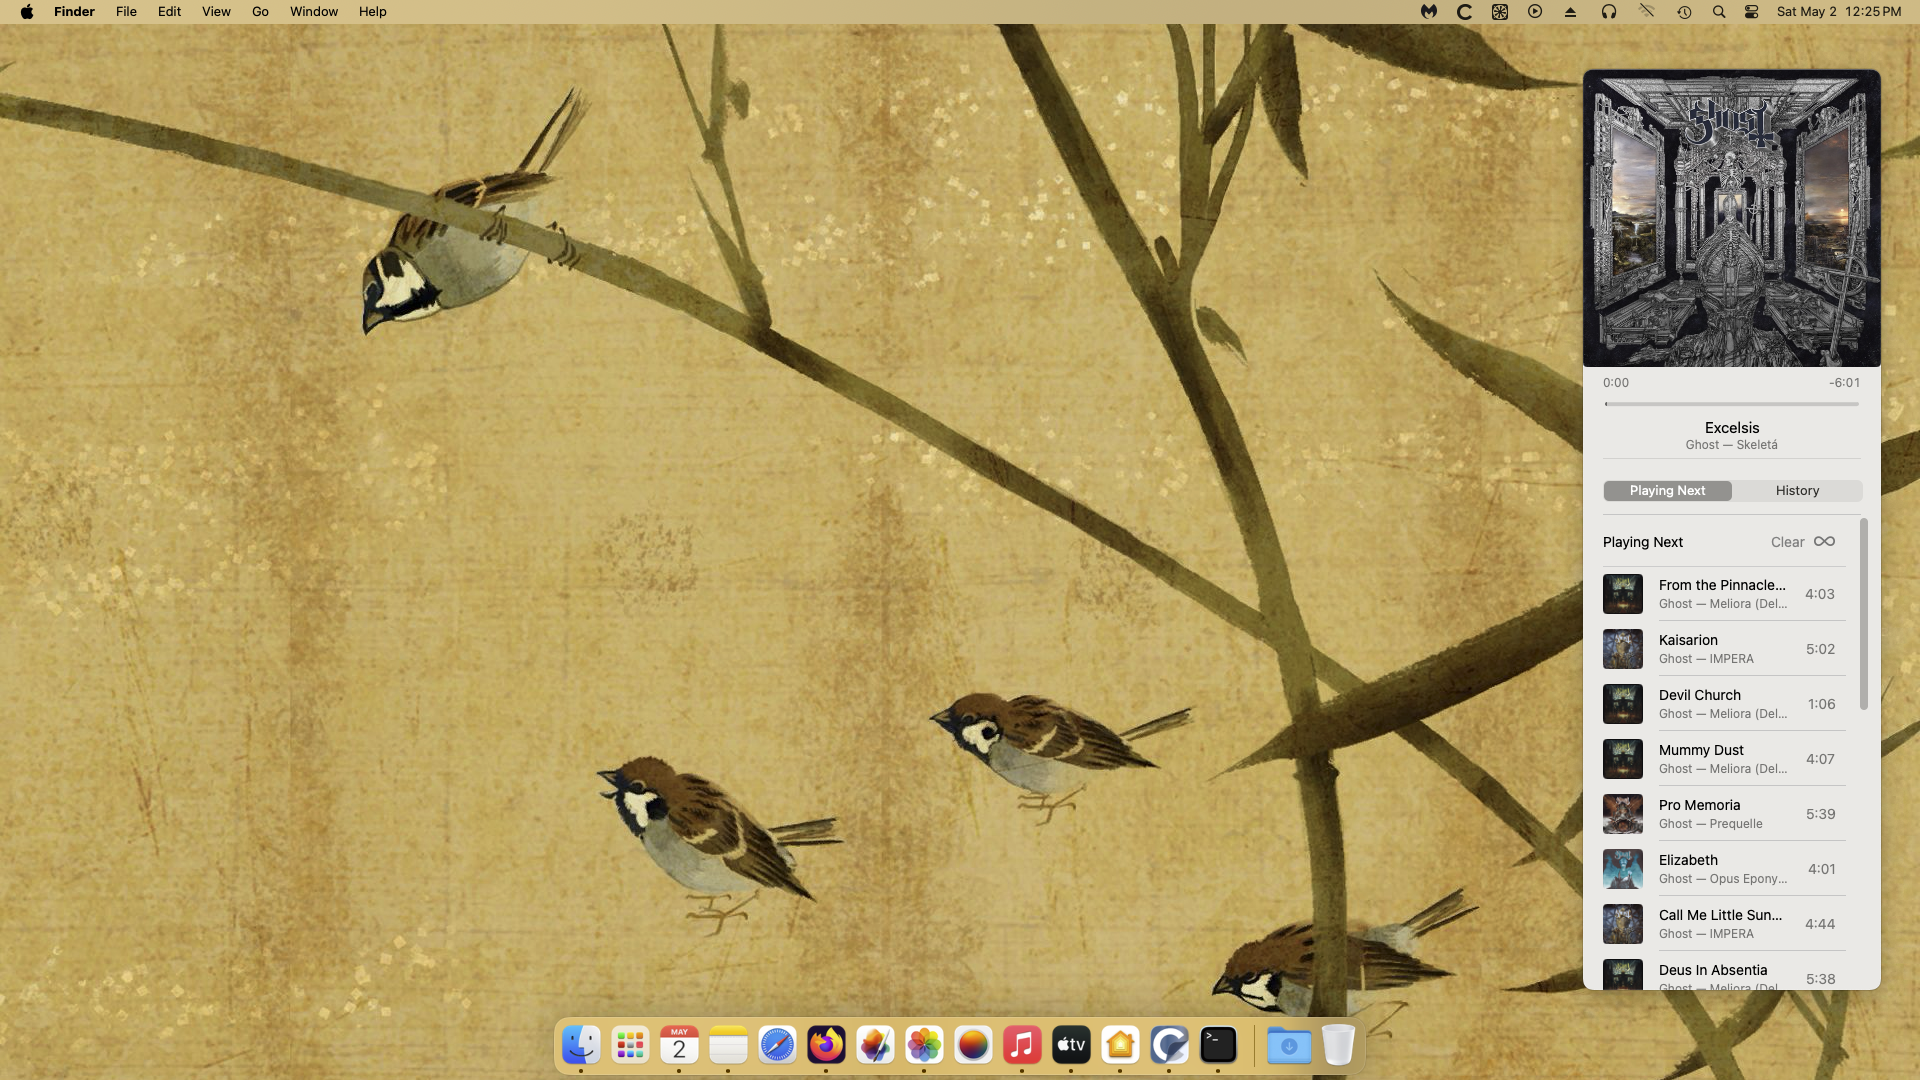This screenshot has height=1080, width=1920.
Task: Open Finder from the Dock
Action: tap(581, 1046)
